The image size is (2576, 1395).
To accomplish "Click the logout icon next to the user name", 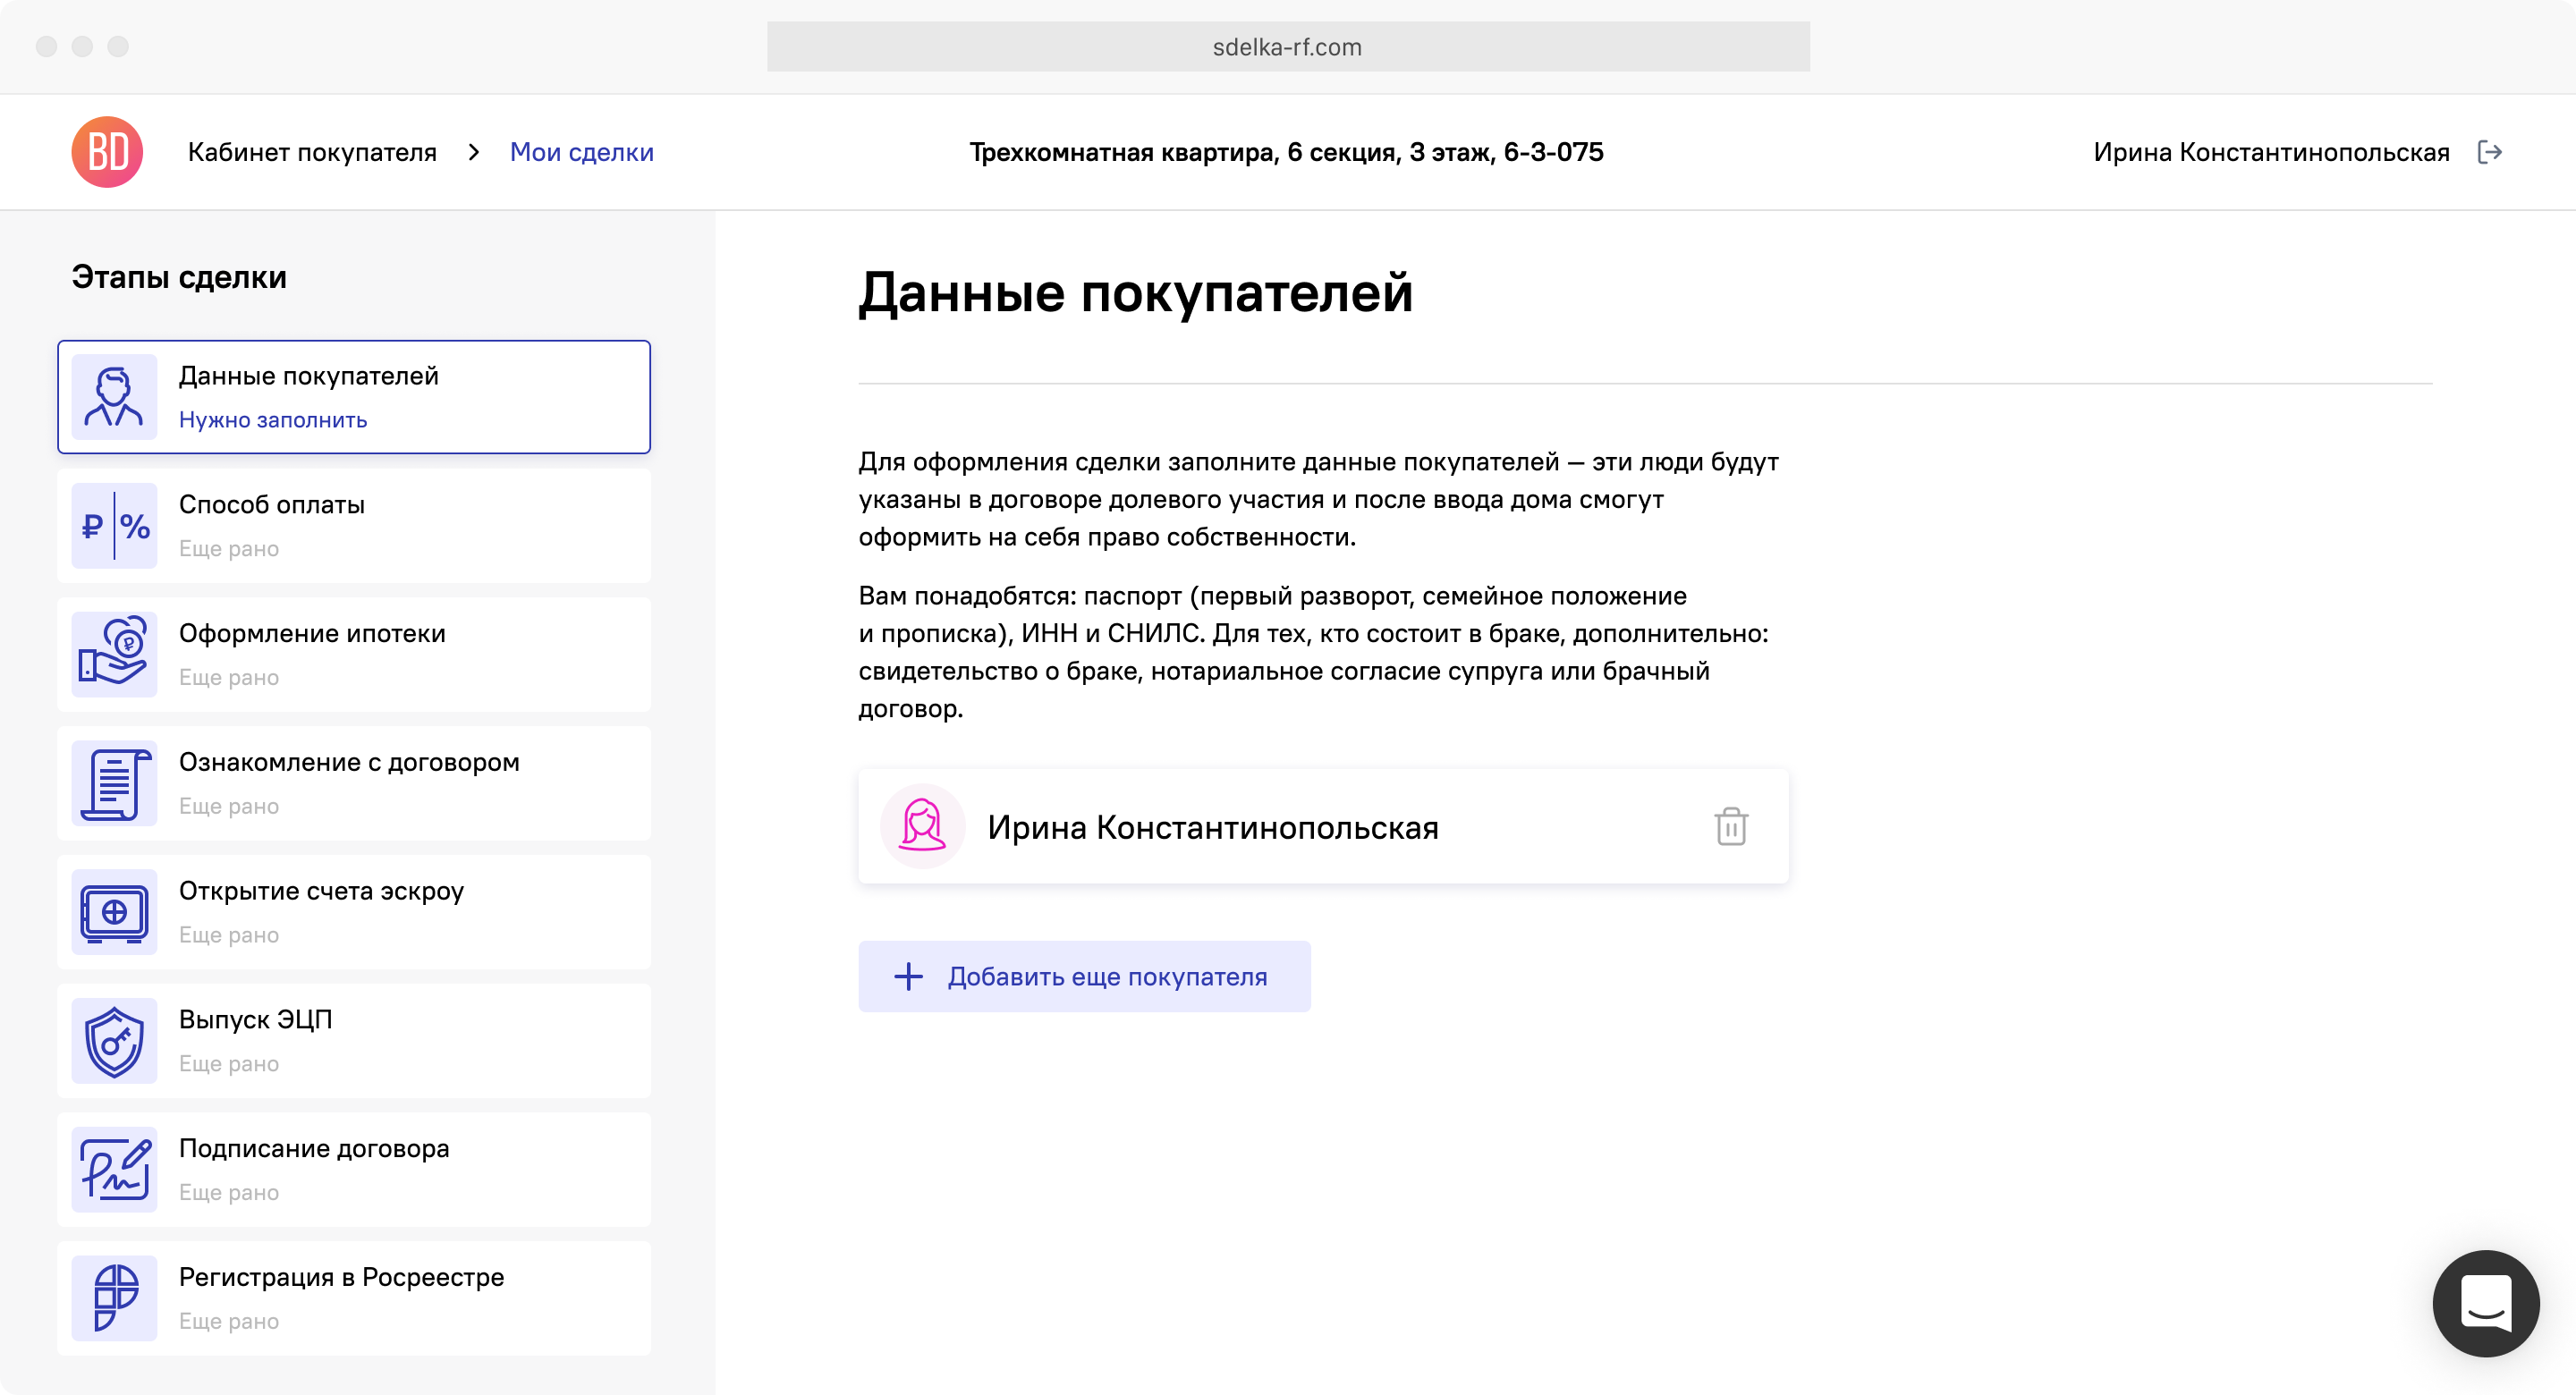I will (x=2490, y=152).
